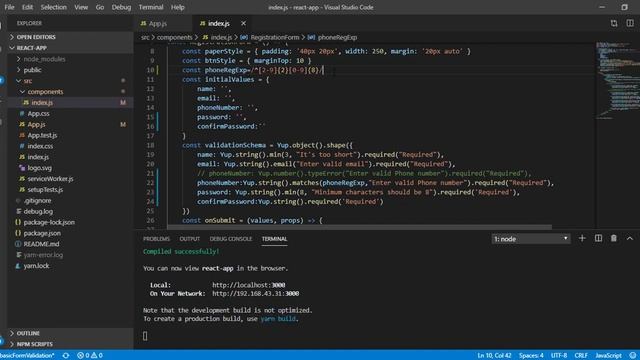Close the index.js editor tab
640x360 pixels.
(243, 24)
